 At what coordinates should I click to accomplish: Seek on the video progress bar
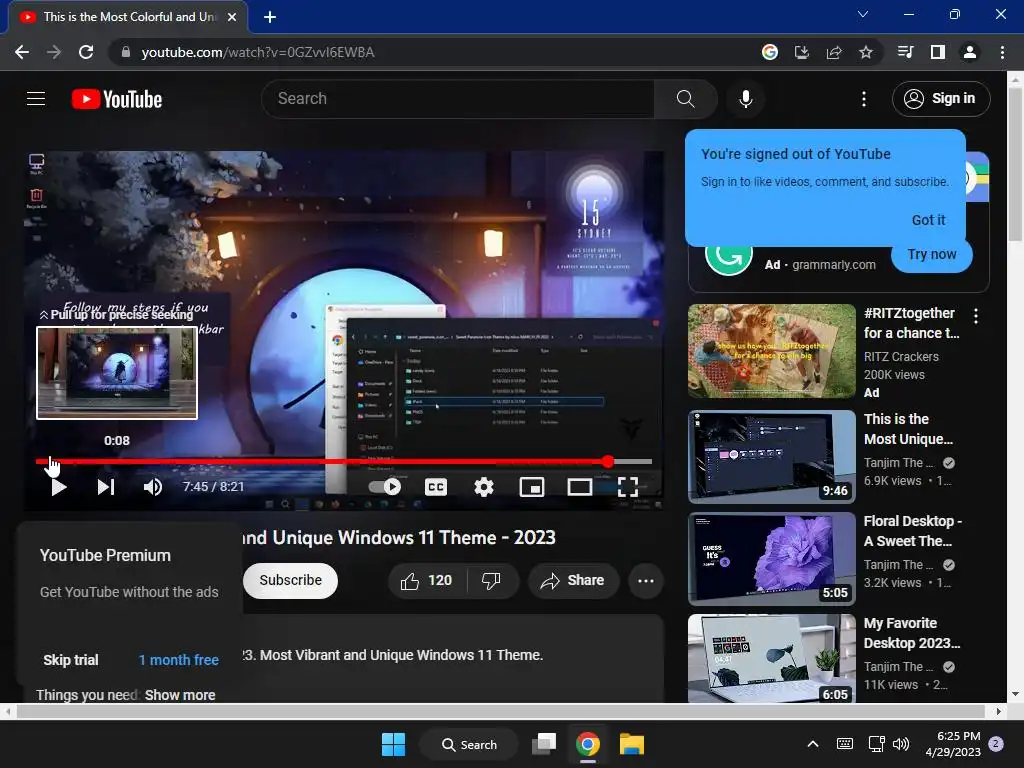coord(344,462)
